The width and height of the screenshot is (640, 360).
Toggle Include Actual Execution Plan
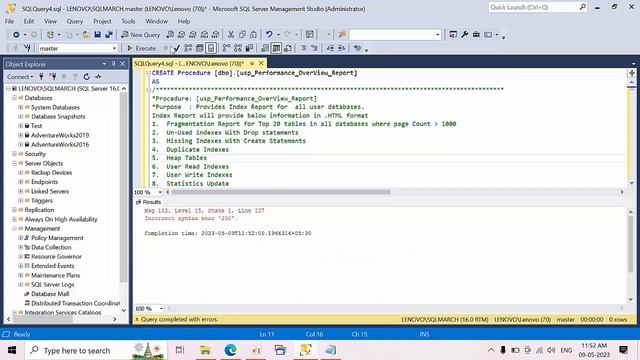click(x=226, y=48)
